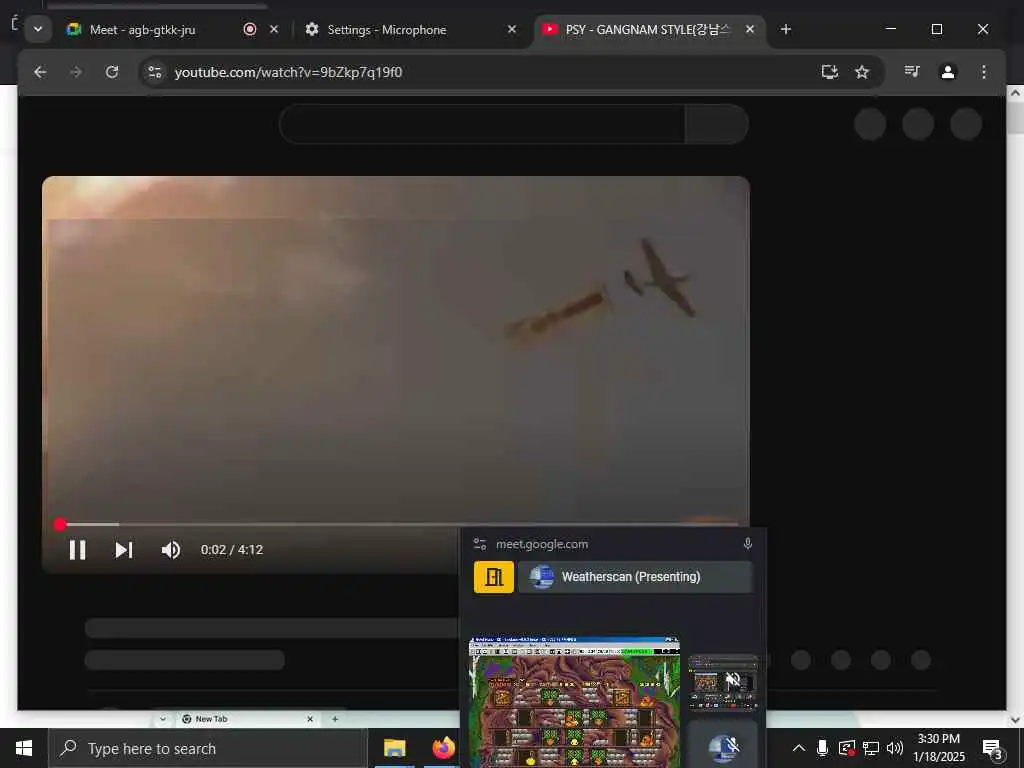Select Weatherscan (Presenting) in Meet popup
This screenshot has height=768, width=1024.
[635, 577]
